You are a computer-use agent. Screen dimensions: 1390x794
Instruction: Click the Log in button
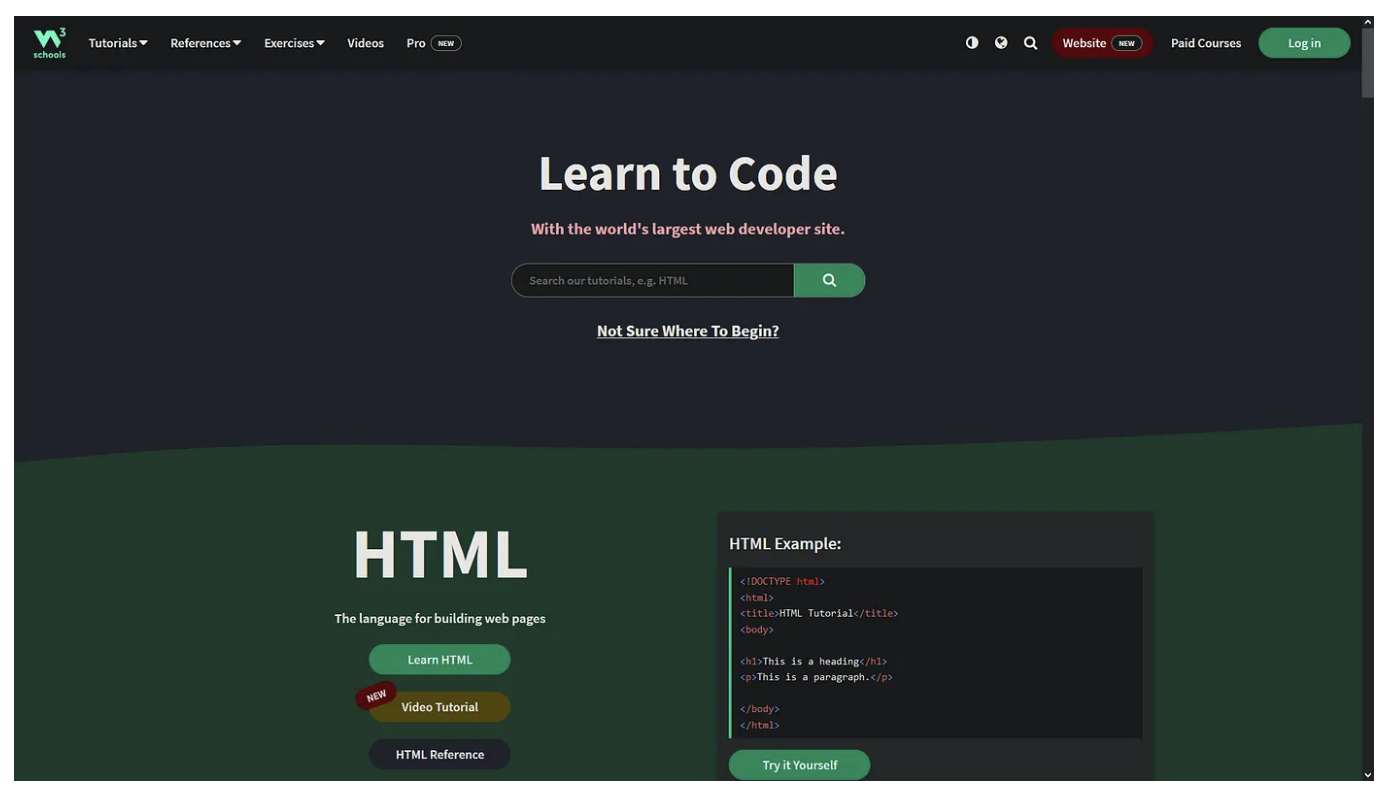pos(1304,43)
